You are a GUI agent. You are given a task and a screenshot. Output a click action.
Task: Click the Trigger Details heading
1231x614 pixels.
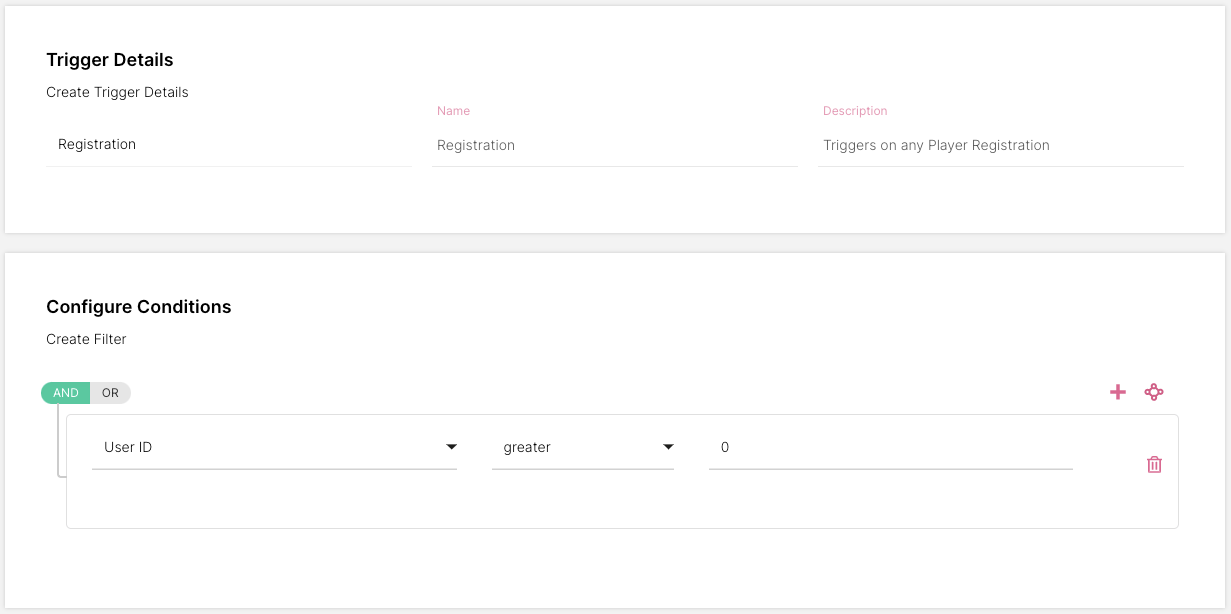(x=110, y=60)
